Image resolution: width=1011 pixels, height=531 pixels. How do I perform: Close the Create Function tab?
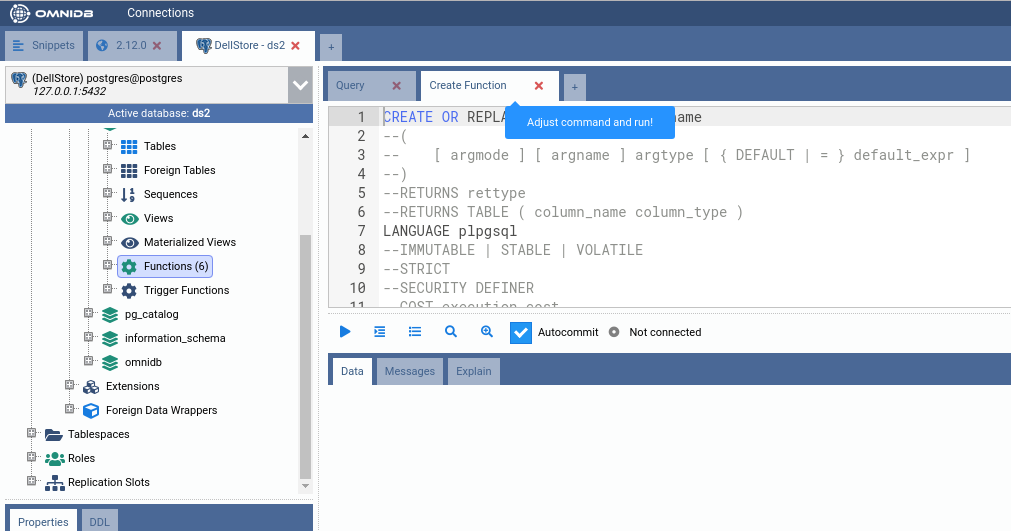539,86
